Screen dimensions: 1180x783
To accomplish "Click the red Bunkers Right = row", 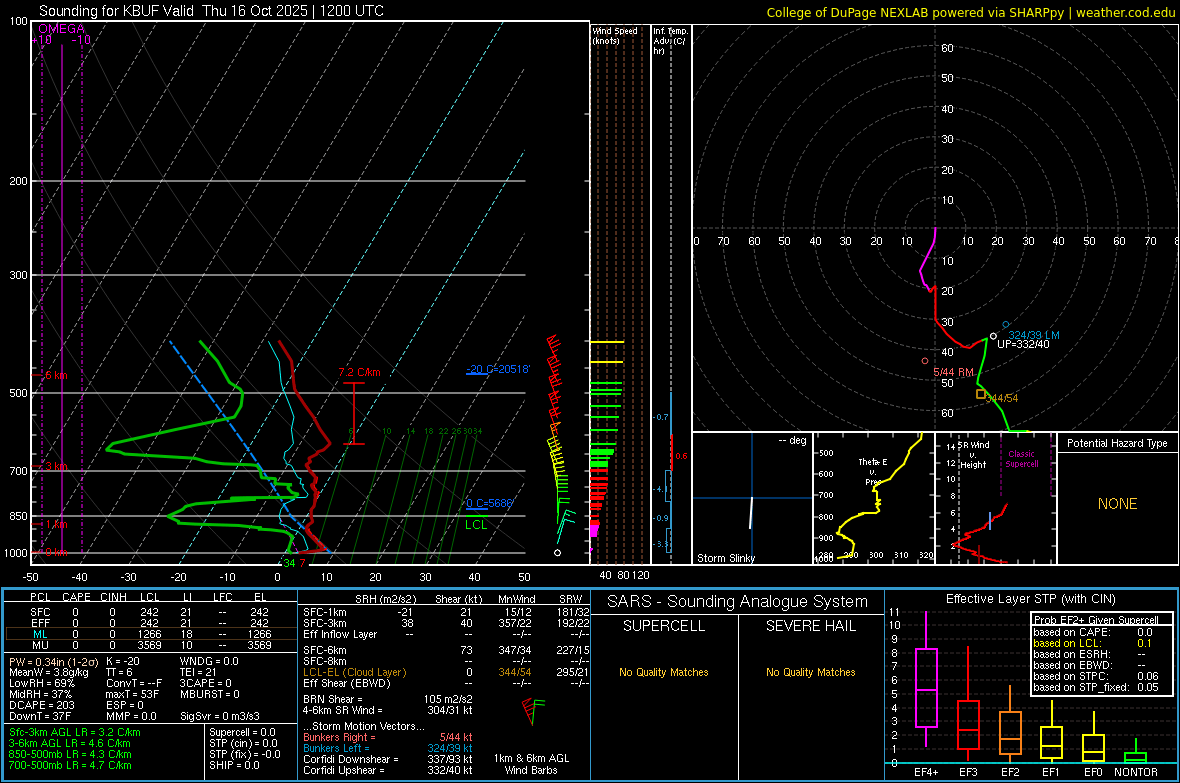I will [x=388, y=737].
